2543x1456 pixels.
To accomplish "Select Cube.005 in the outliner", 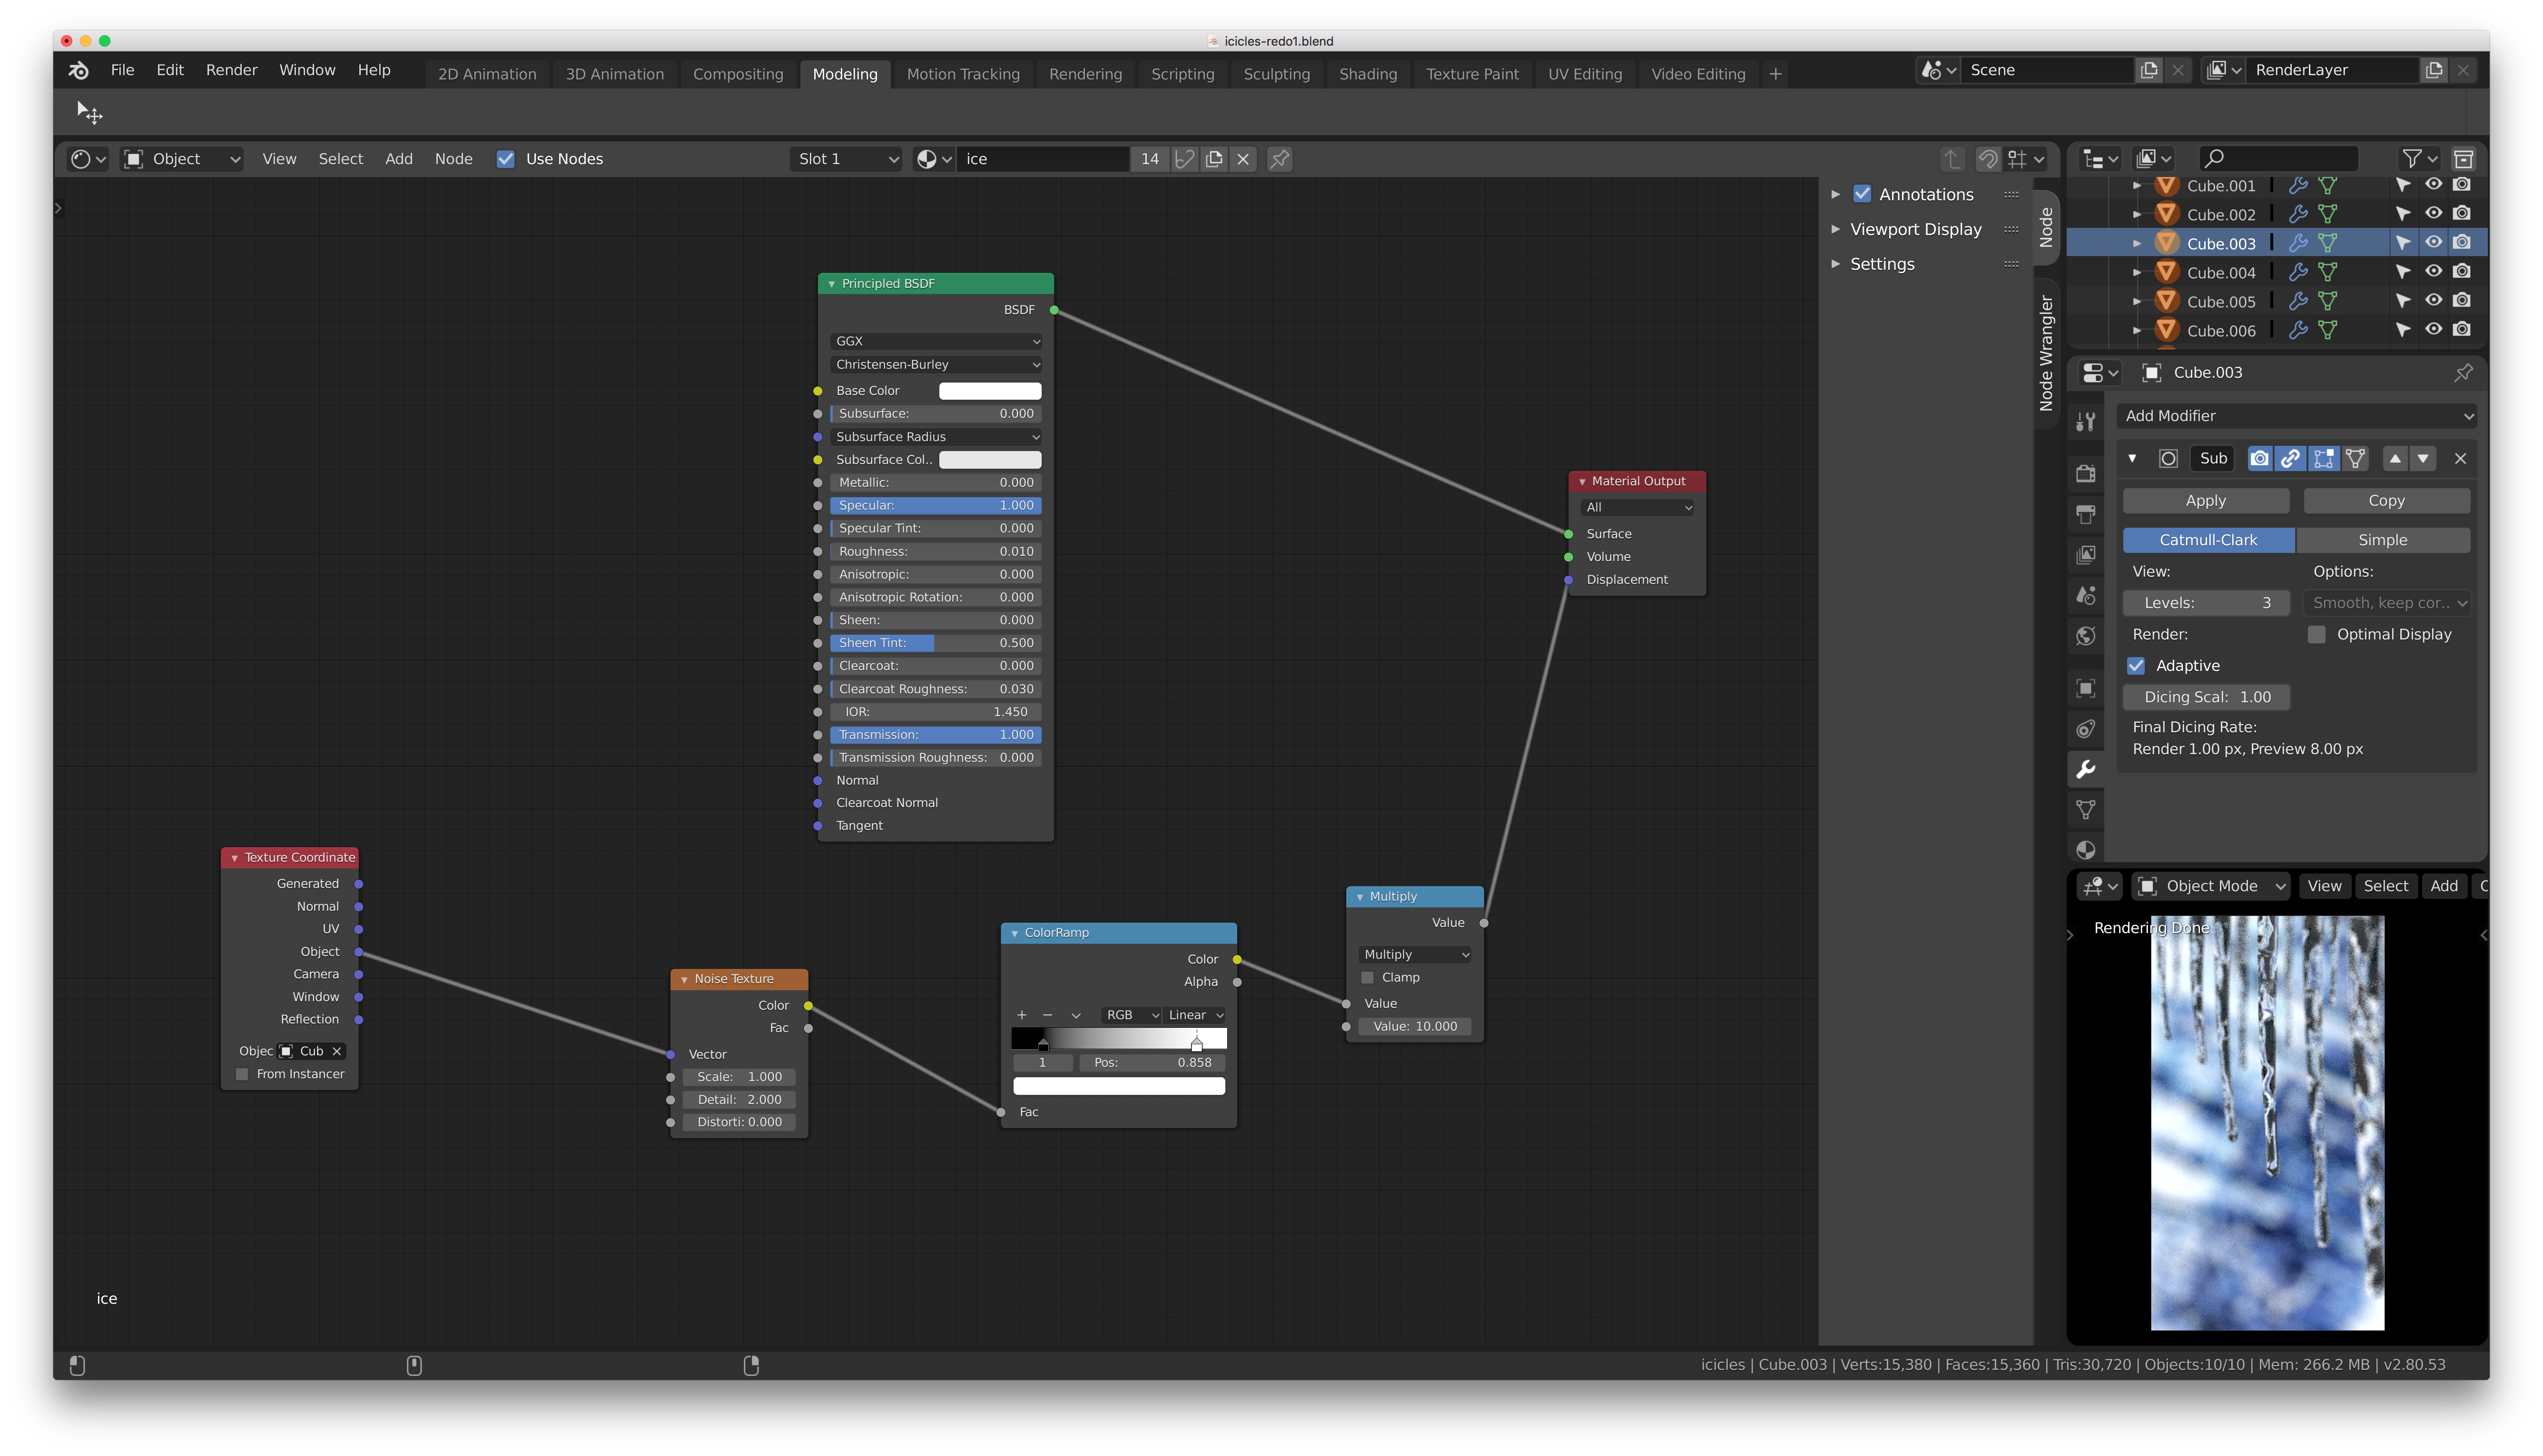I will 2220,301.
